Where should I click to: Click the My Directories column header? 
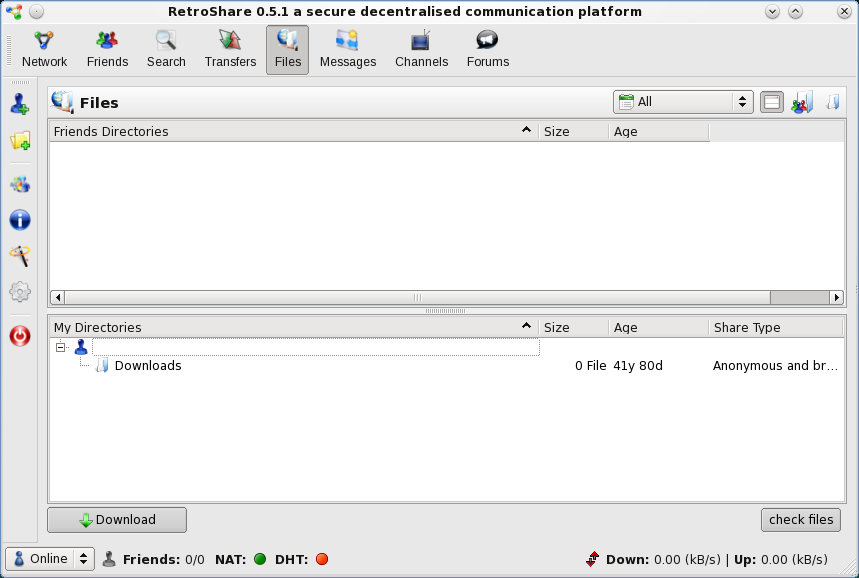[x=294, y=328]
